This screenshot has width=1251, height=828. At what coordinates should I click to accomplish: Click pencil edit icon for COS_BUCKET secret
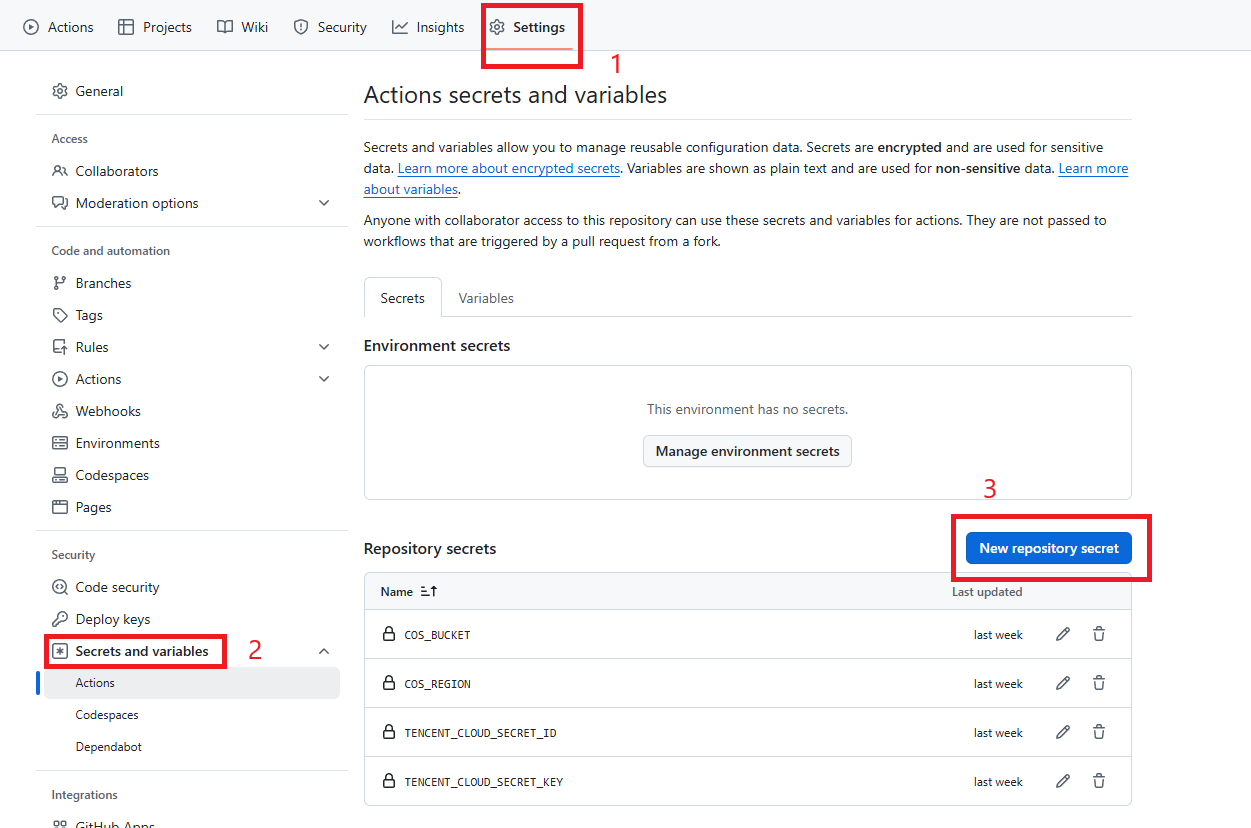click(x=1063, y=634)
